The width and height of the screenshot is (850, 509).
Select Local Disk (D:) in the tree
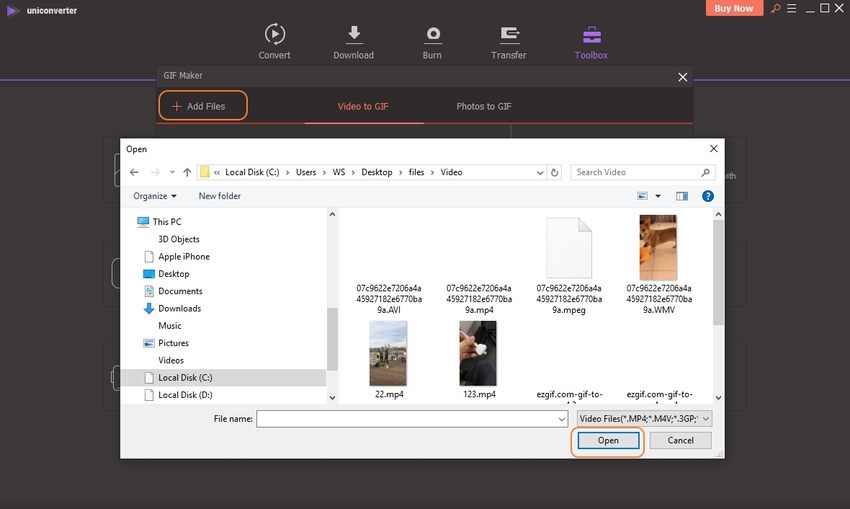click(185, 395)
